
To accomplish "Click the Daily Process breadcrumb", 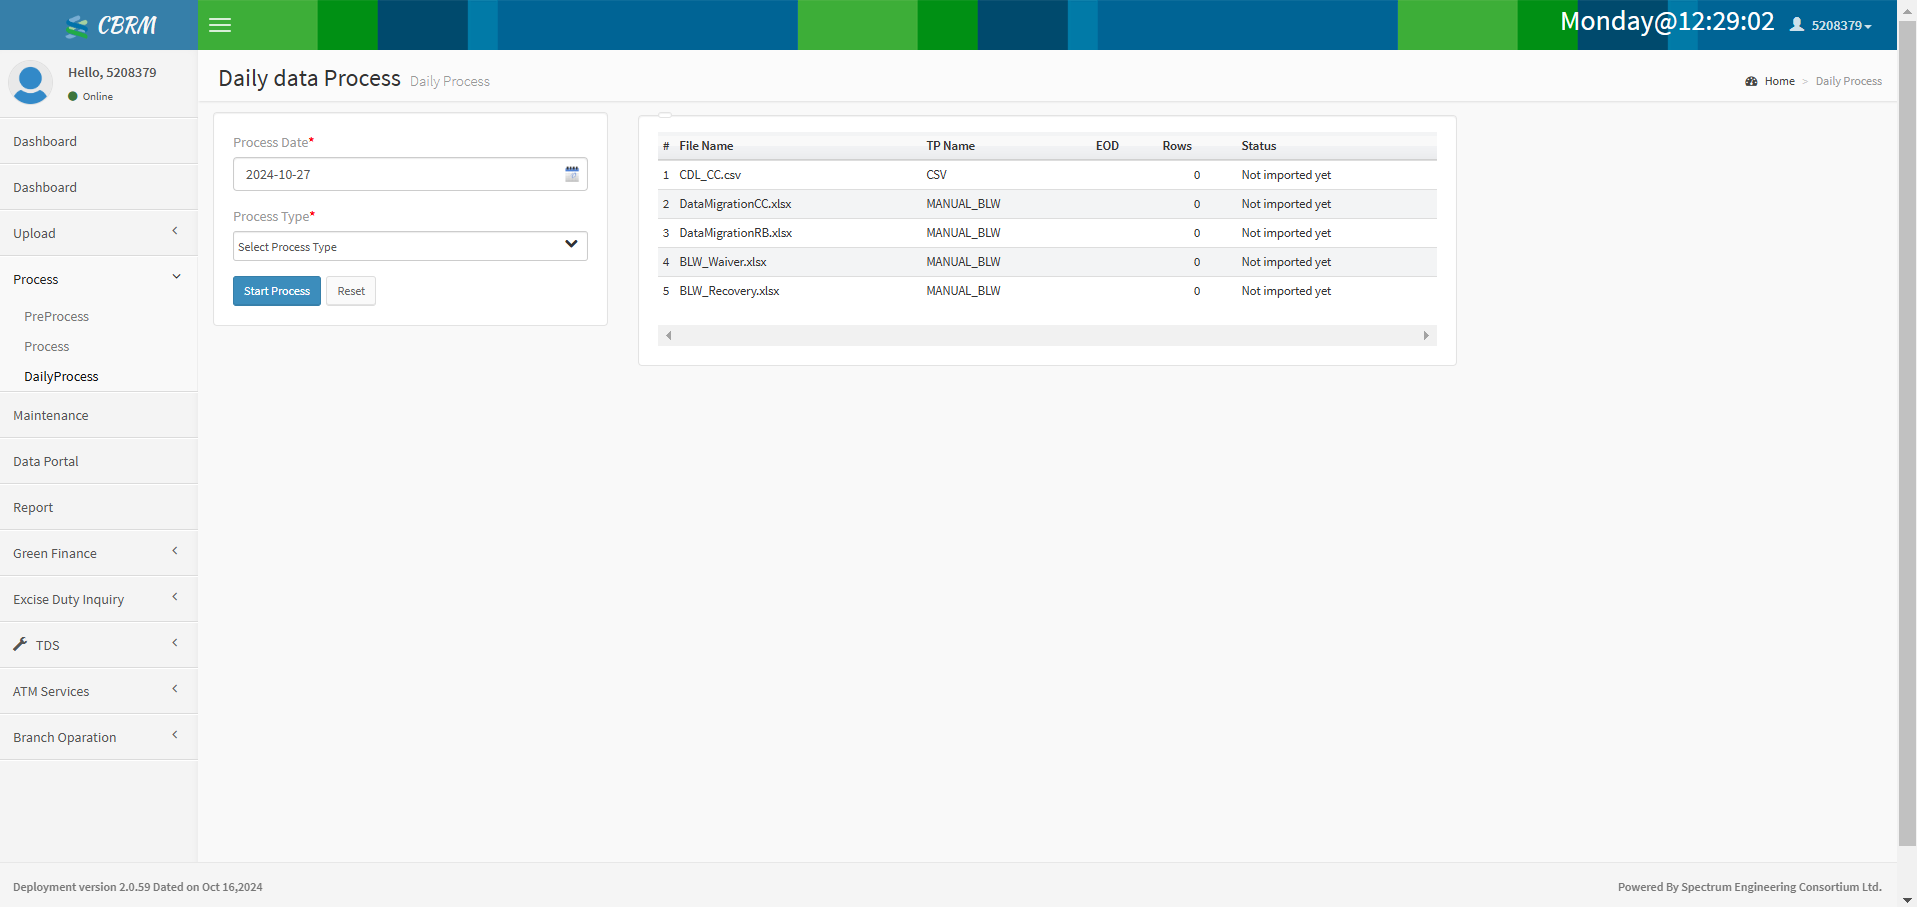I will (1848, 81).
